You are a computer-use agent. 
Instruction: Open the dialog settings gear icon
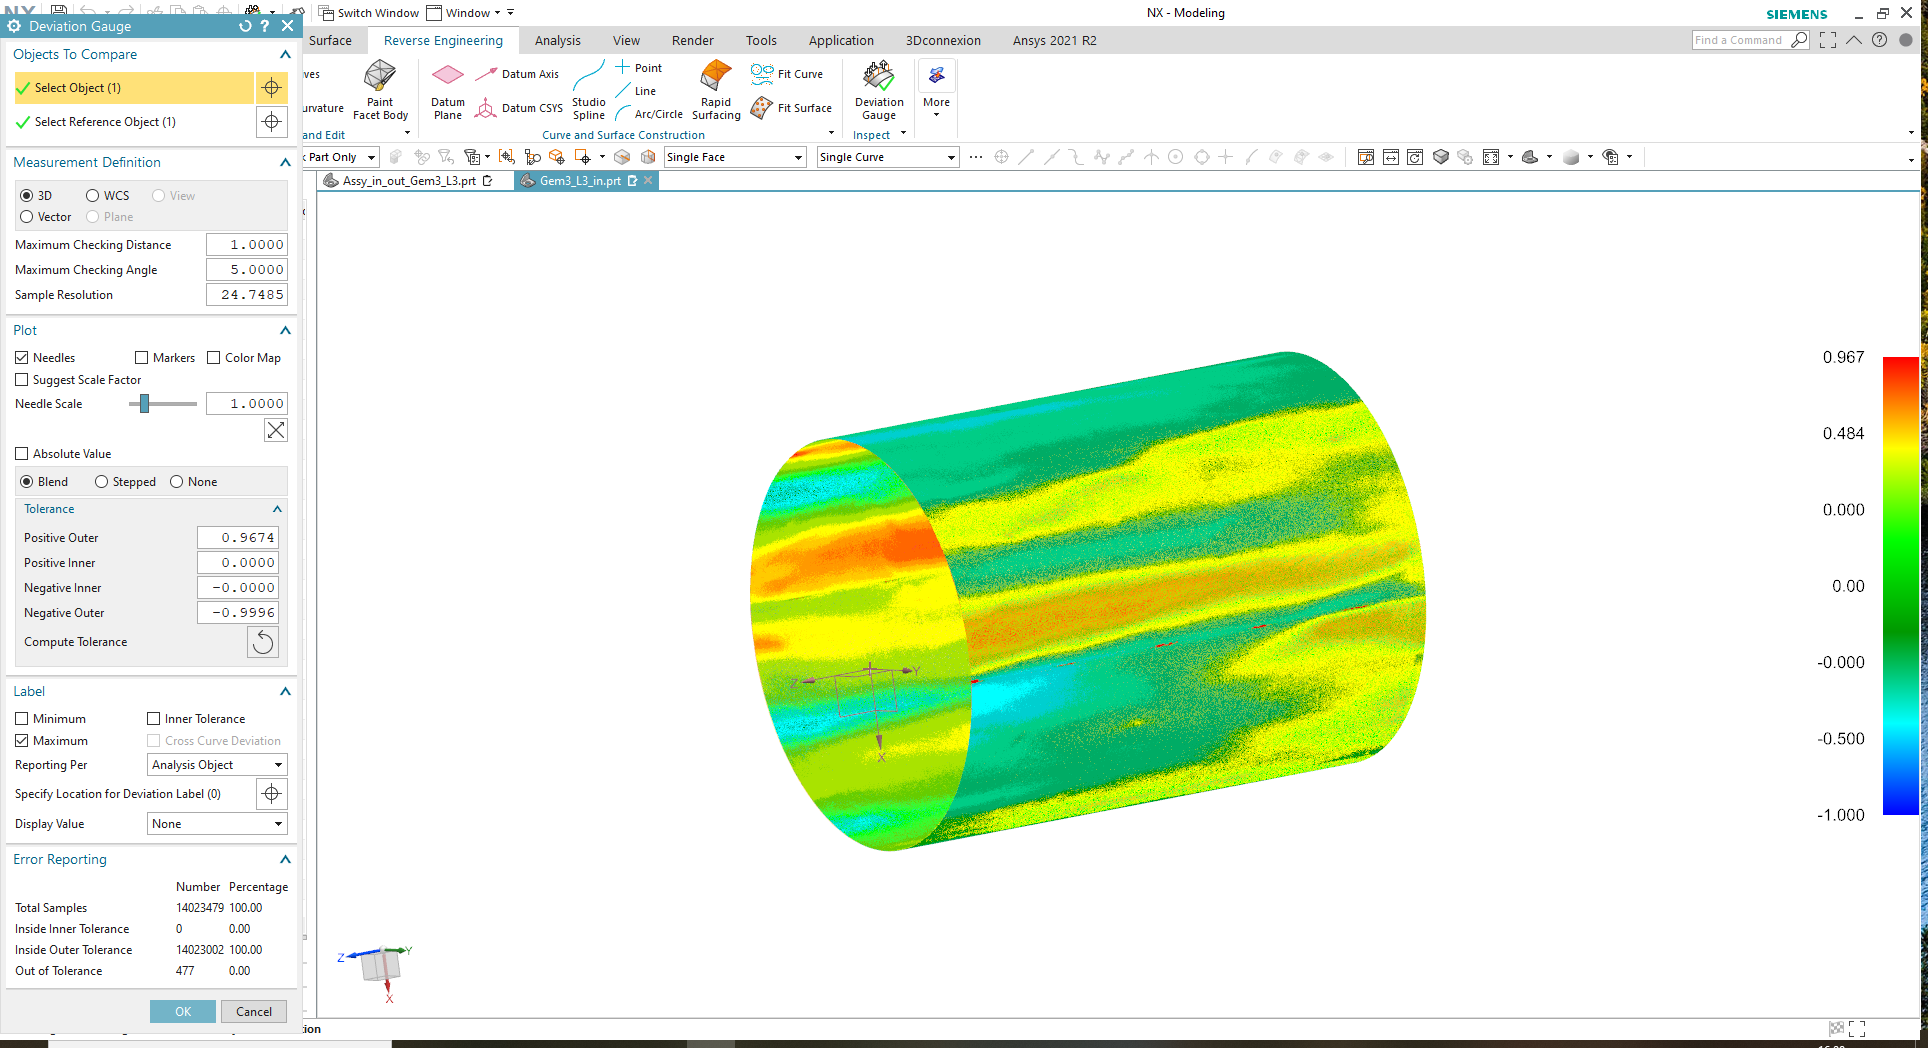15,26
